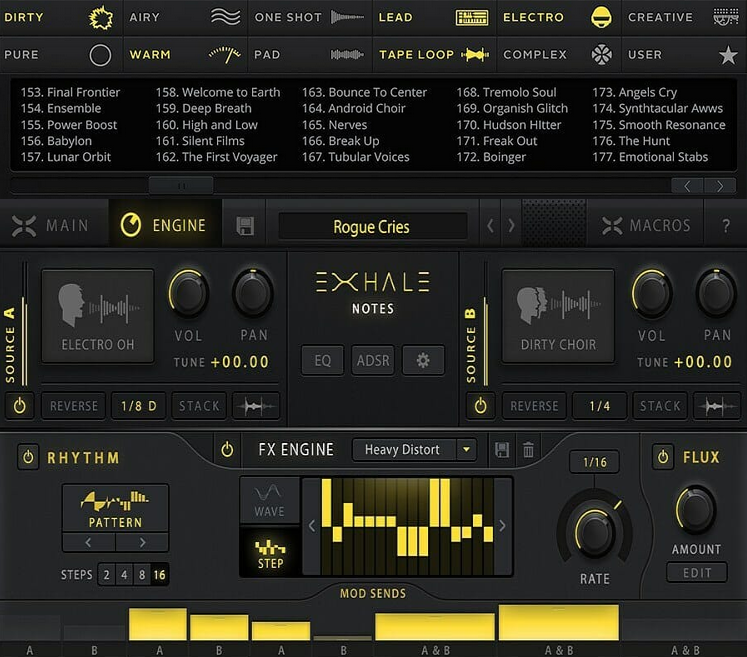Viewport: 747px width, 657px height.
Task: Adjust Source A PAN knob
Action: coord(253,293)
